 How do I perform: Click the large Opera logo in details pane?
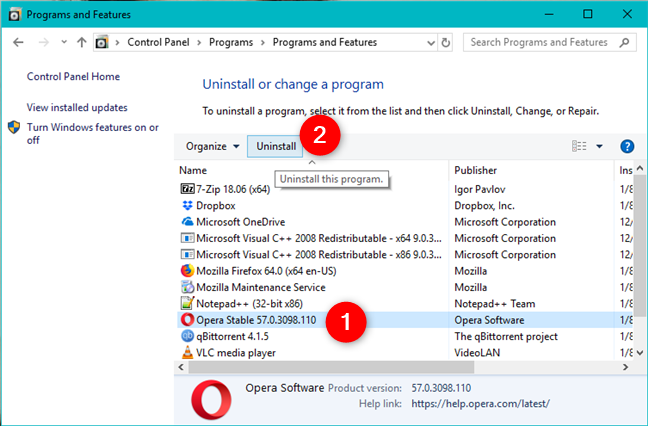pos(211,400)
